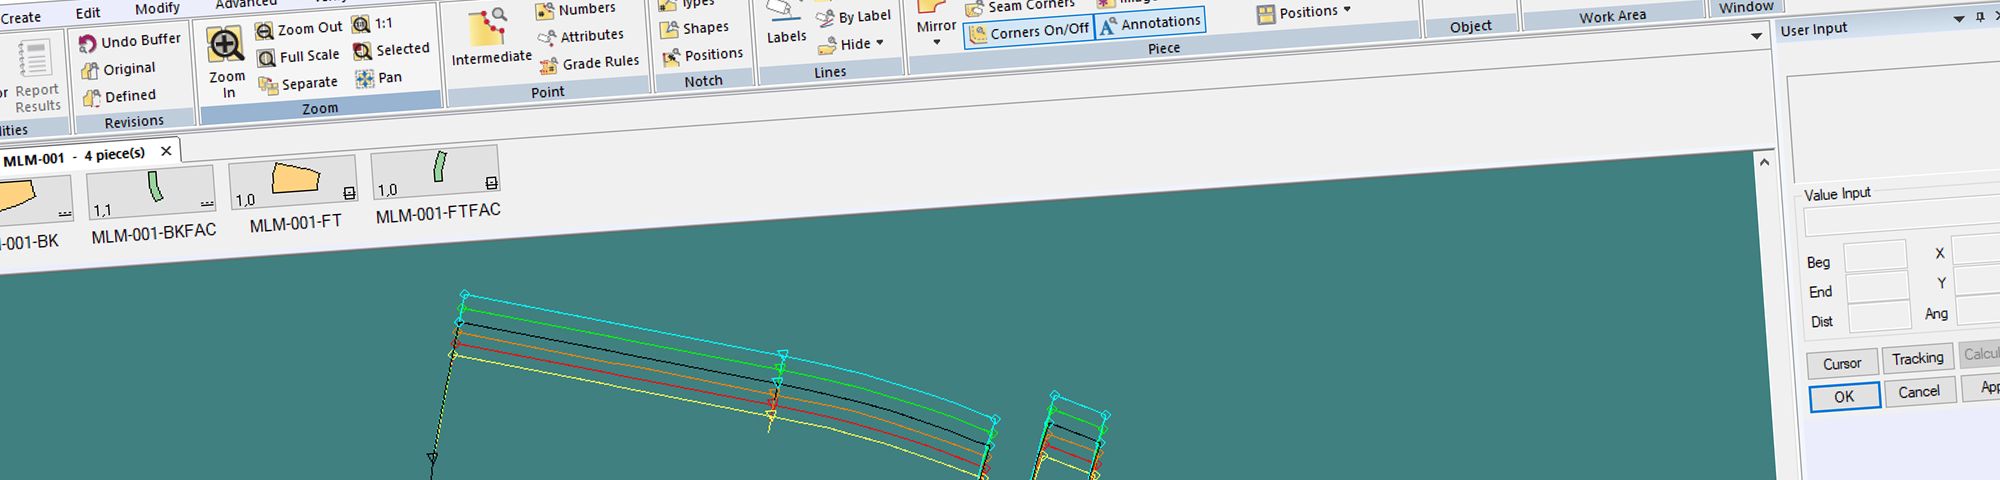Show lines By Label
This screenshot has width=2000, height=480.
tap(853, 17)
